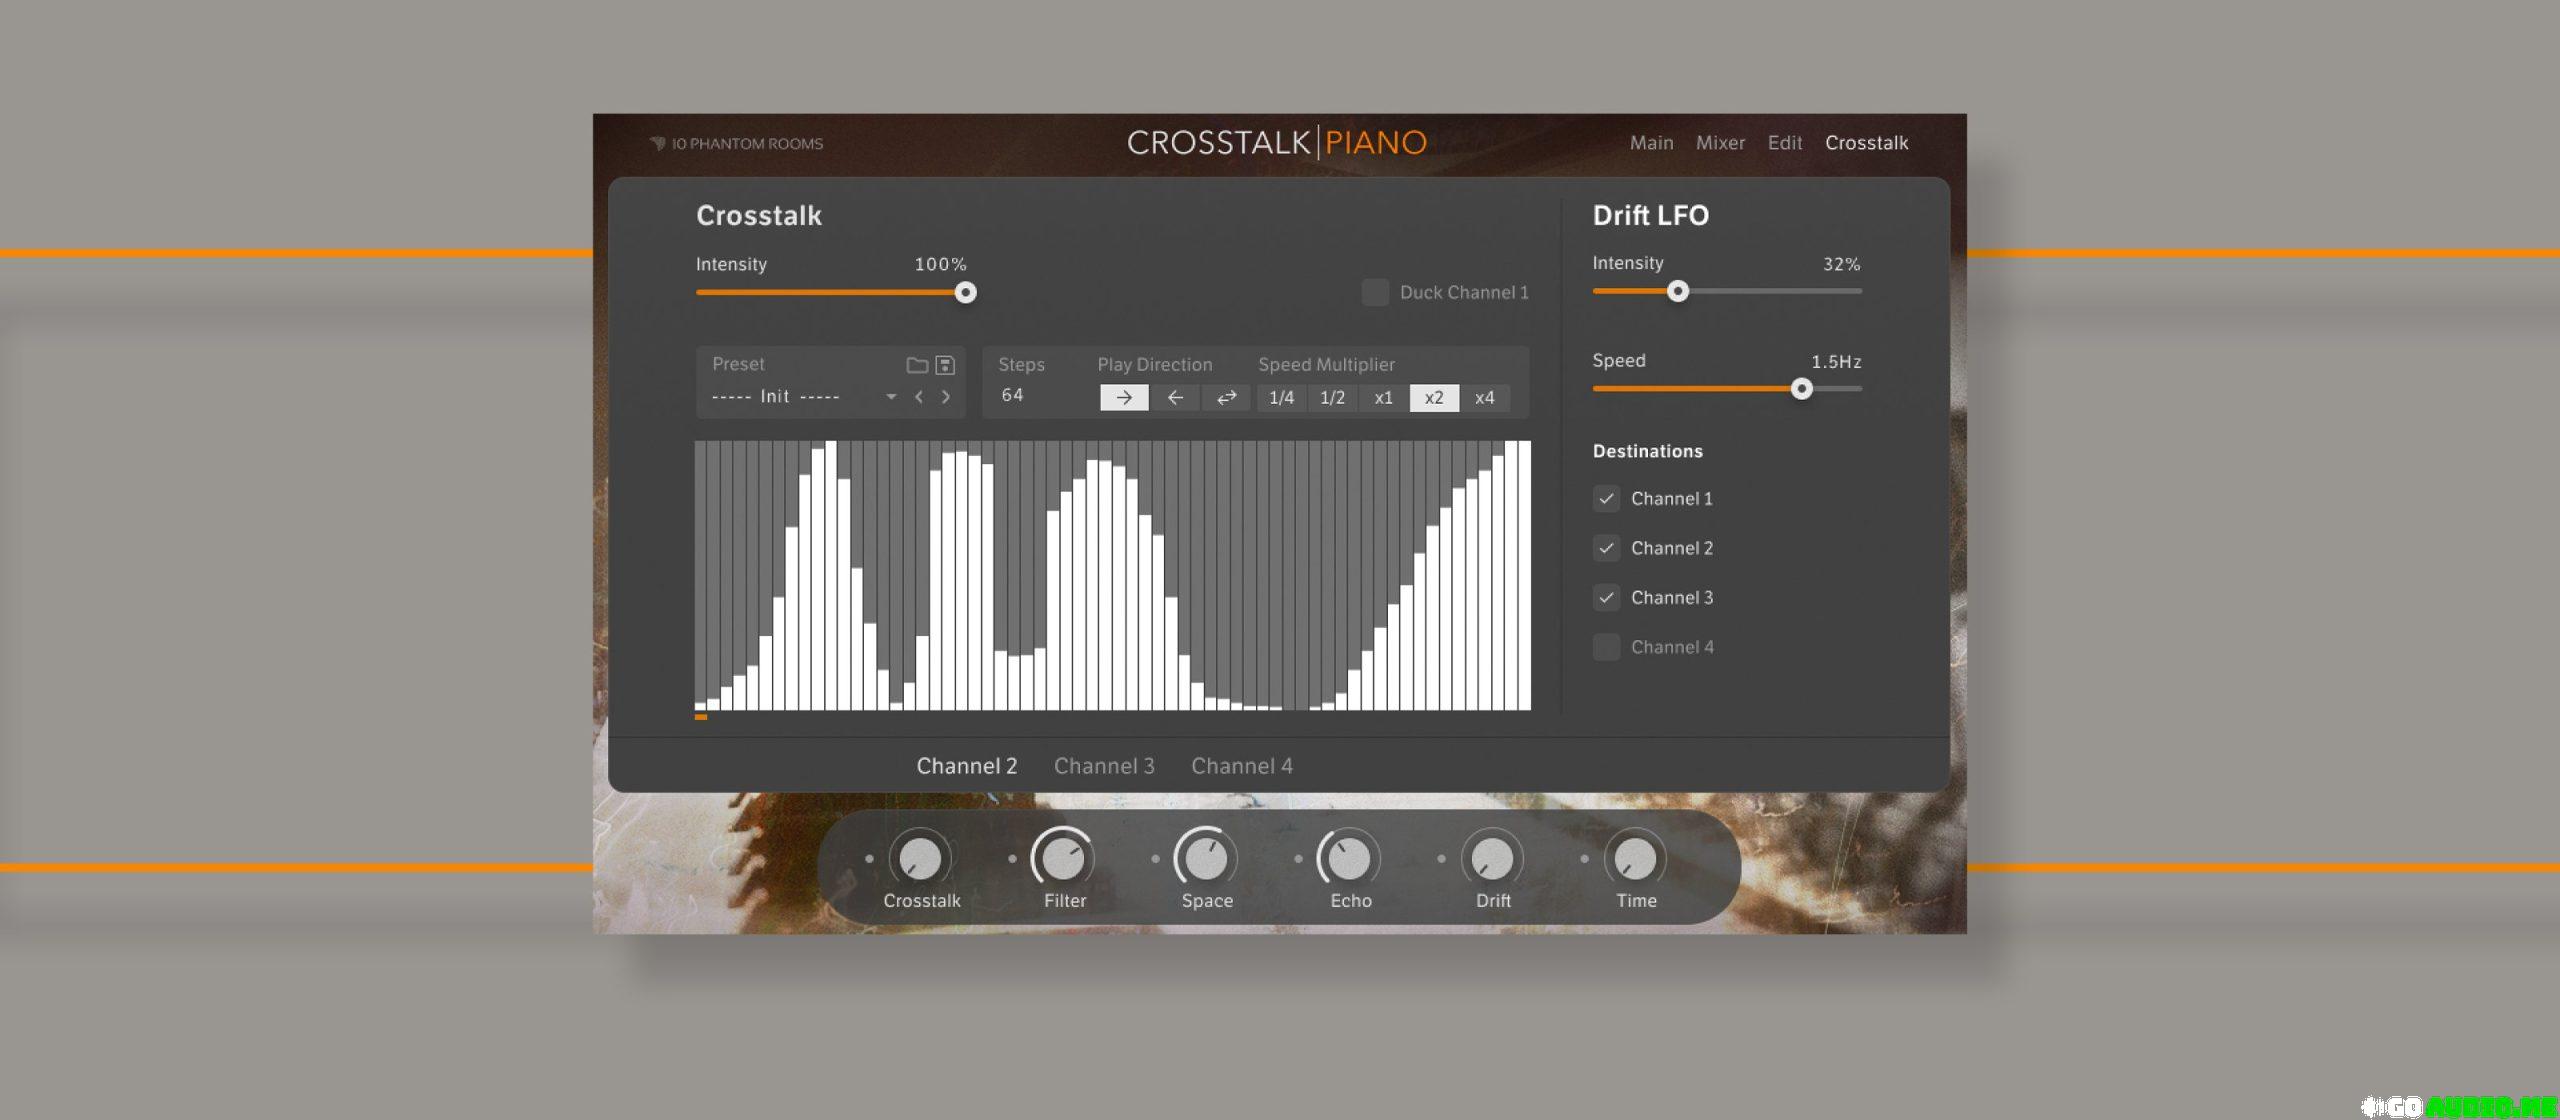Enable Duck Channel 1 checkbox
Screen dimensions: 2560x1120
coord(1375,292)
